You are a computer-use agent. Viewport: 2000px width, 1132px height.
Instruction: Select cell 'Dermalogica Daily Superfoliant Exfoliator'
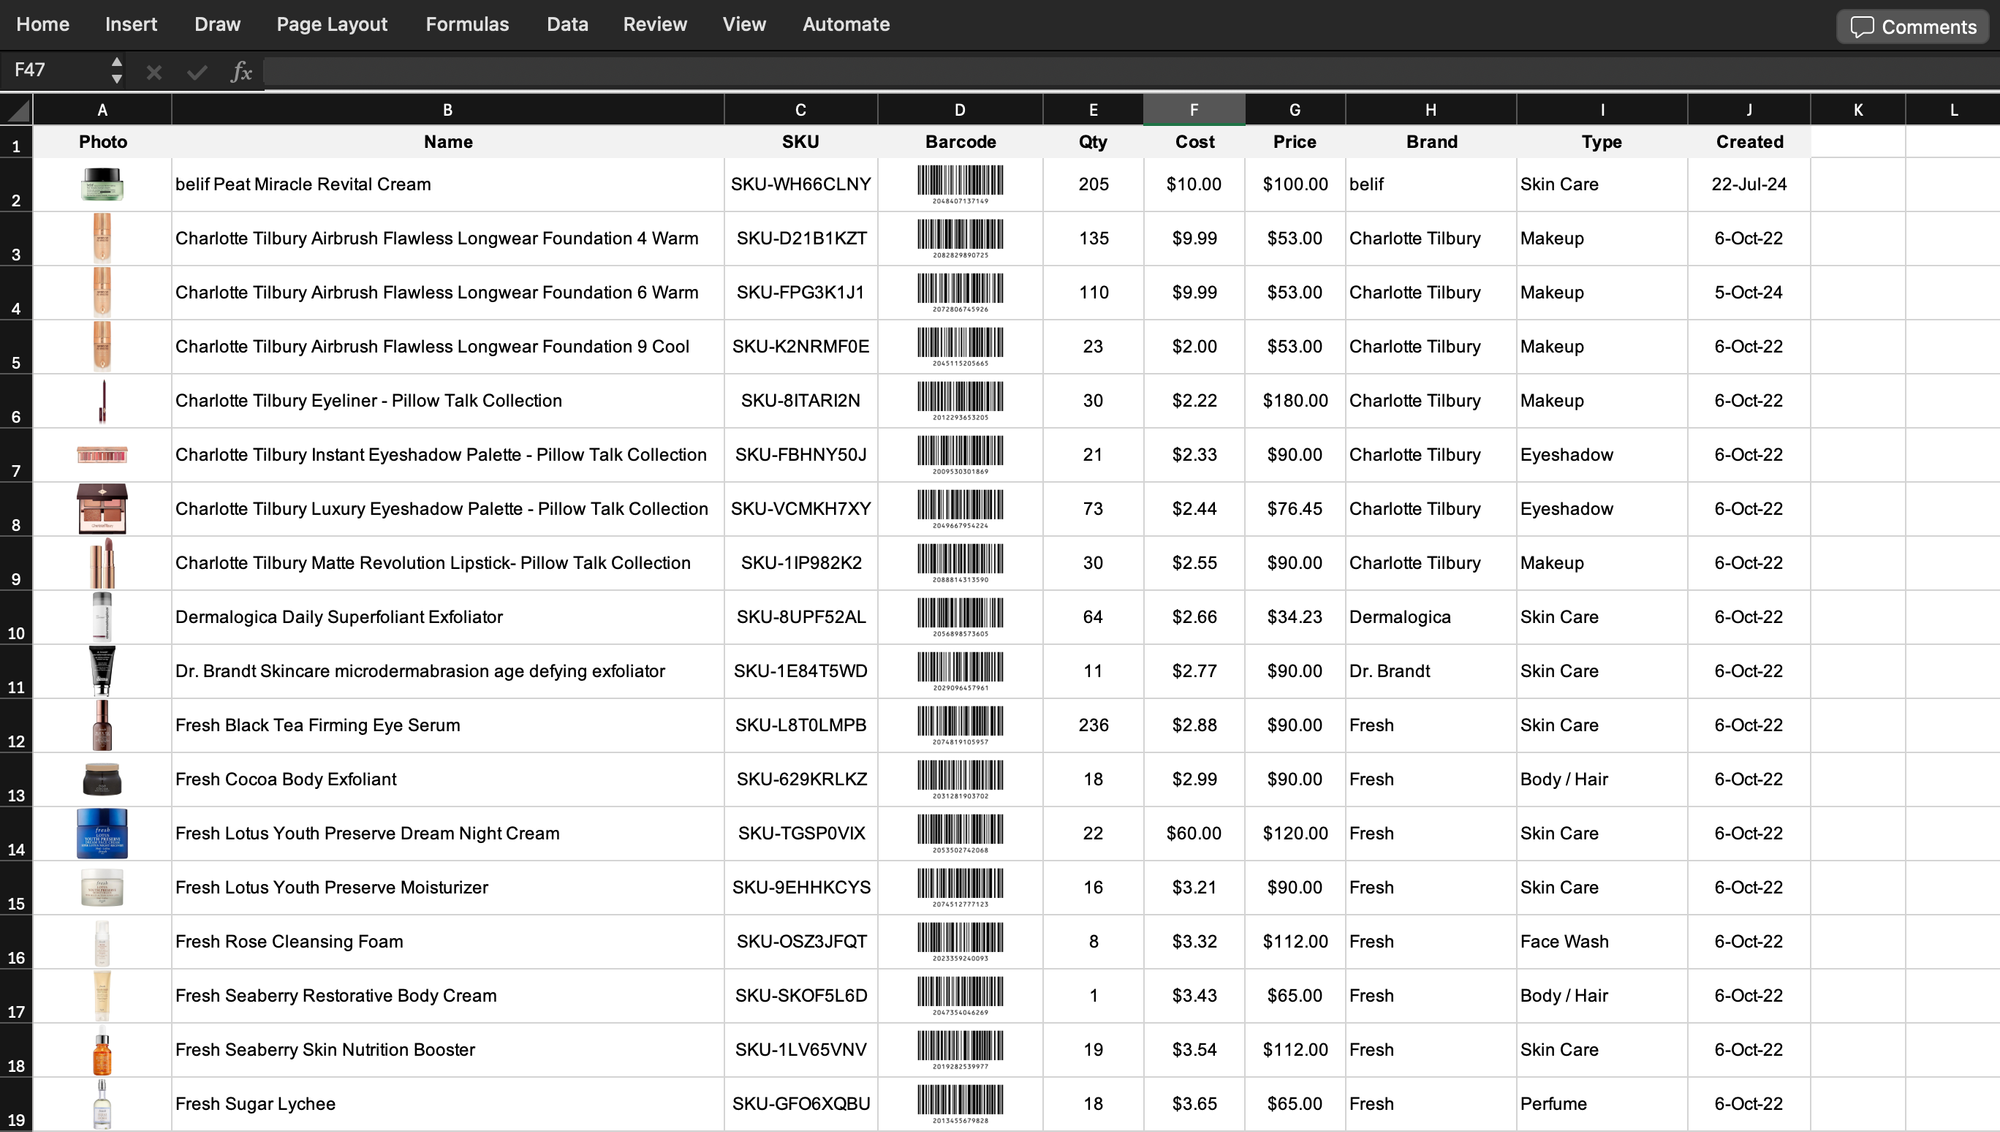point(448,617)
